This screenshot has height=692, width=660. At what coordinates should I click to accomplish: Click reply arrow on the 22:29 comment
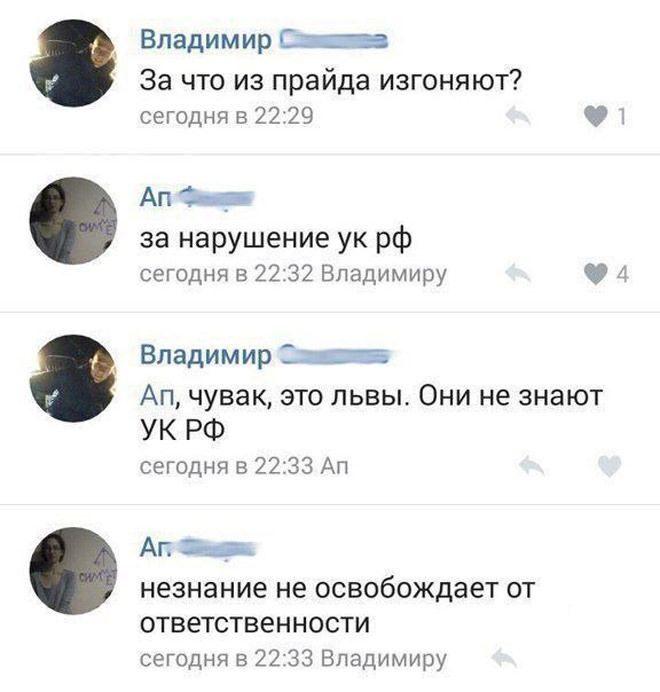tap(518, 116)
